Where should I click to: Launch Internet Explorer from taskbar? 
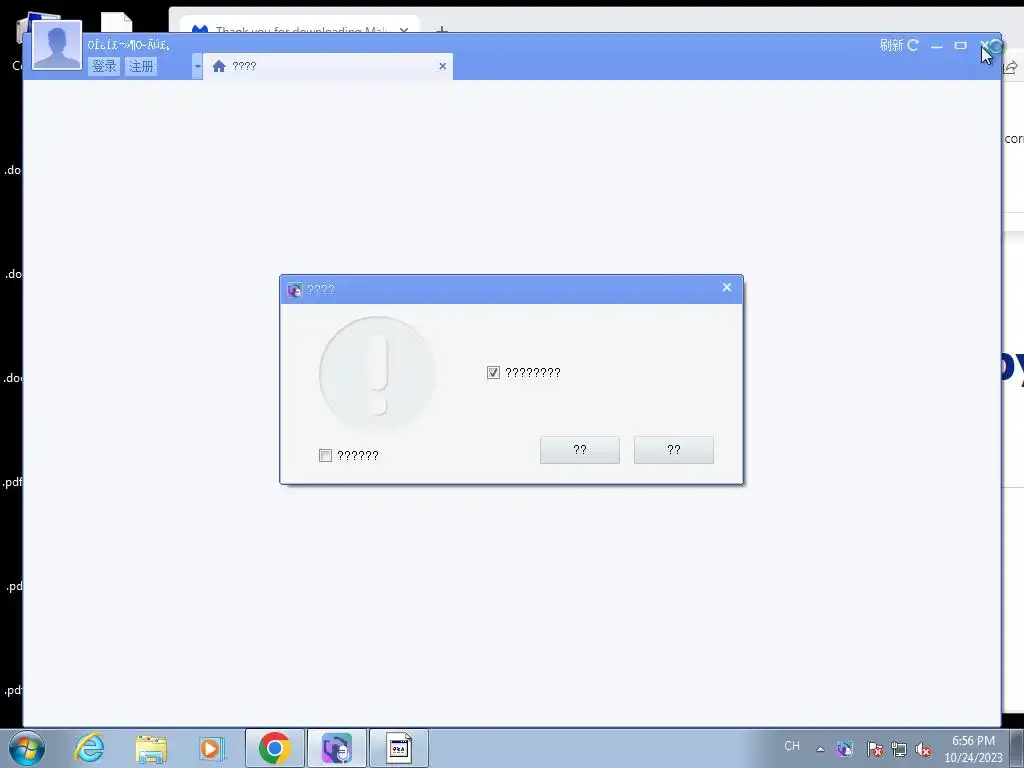click(89, 748)
